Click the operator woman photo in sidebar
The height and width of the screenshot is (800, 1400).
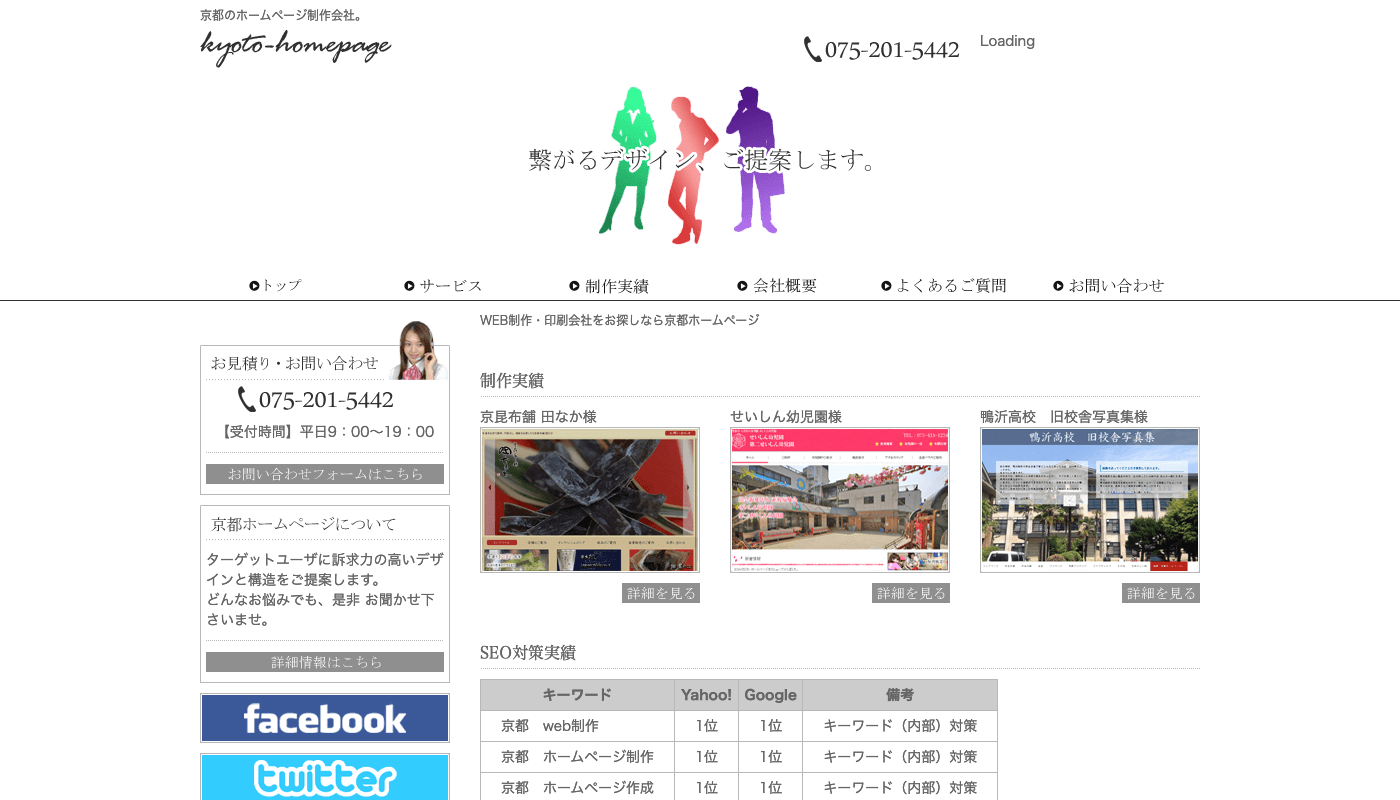417,351
